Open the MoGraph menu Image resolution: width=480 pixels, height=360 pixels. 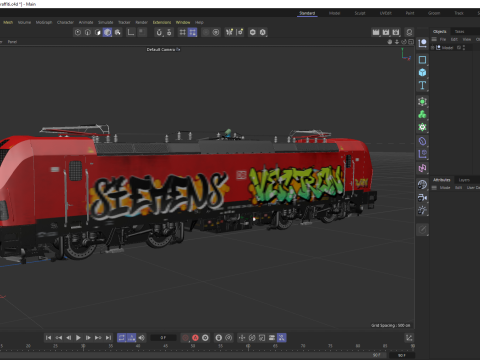pyautogui.click(x=44, y=22)
